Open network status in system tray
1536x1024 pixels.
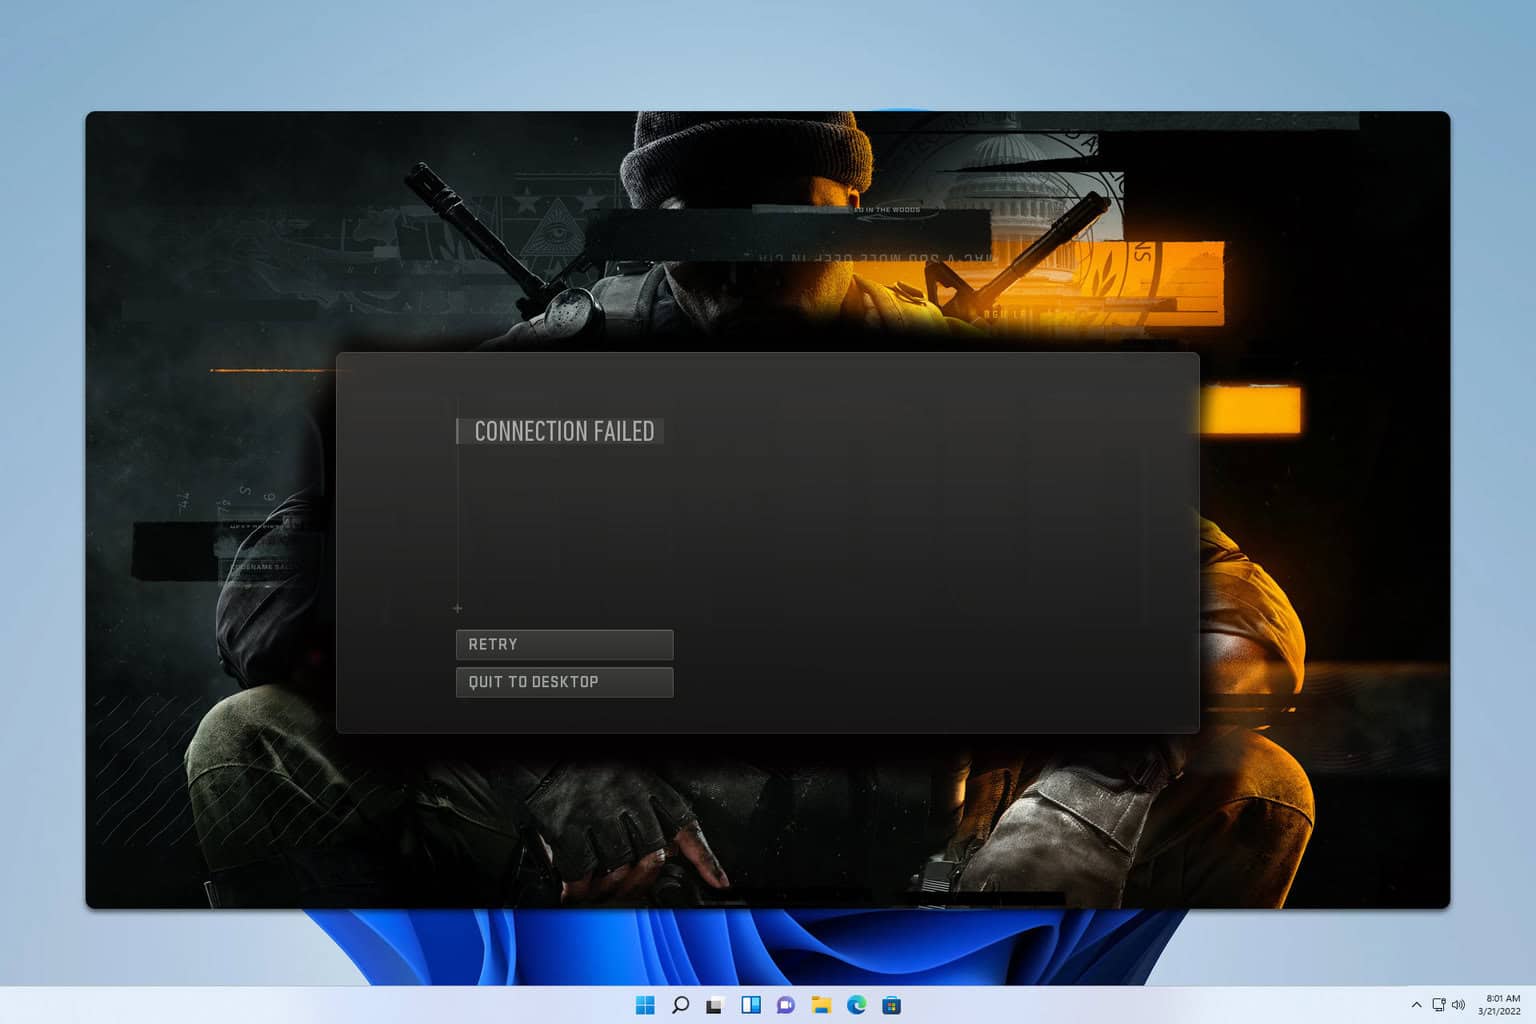1438,1005
